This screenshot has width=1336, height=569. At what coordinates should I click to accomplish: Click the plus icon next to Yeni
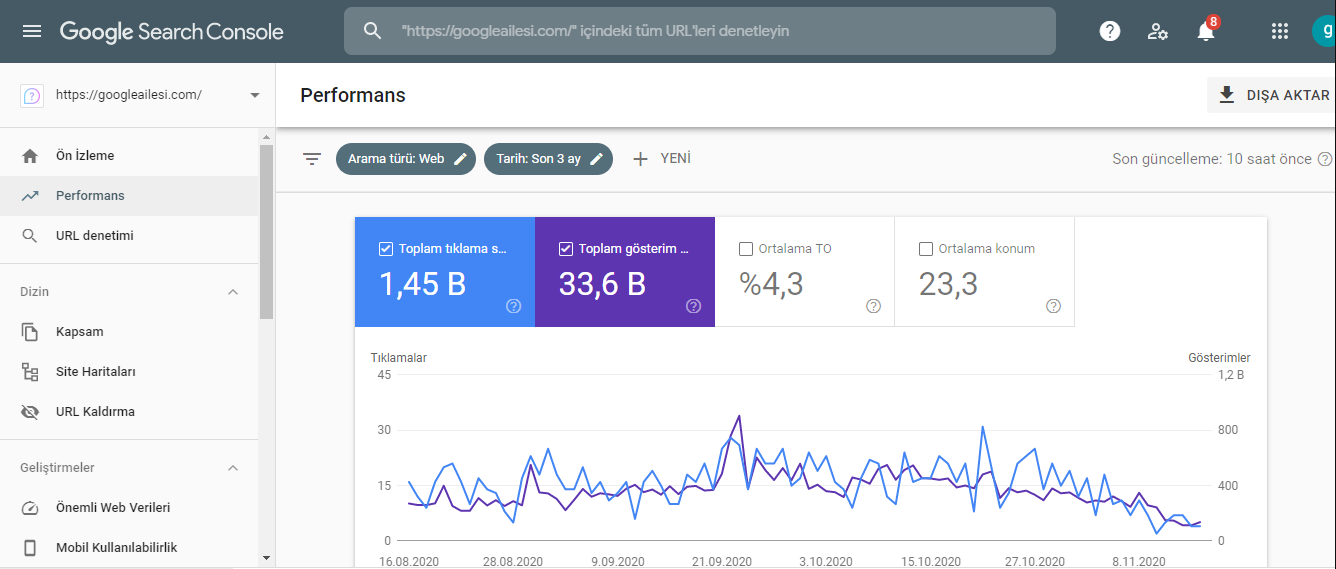click(641, 159)
